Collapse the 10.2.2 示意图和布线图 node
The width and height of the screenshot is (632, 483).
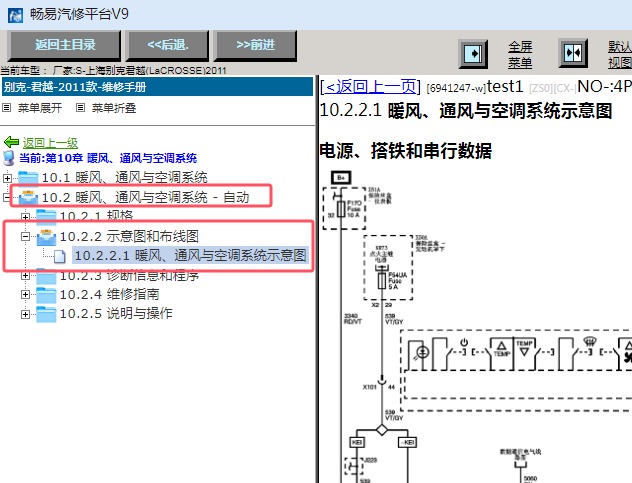(x=25, y=237)
